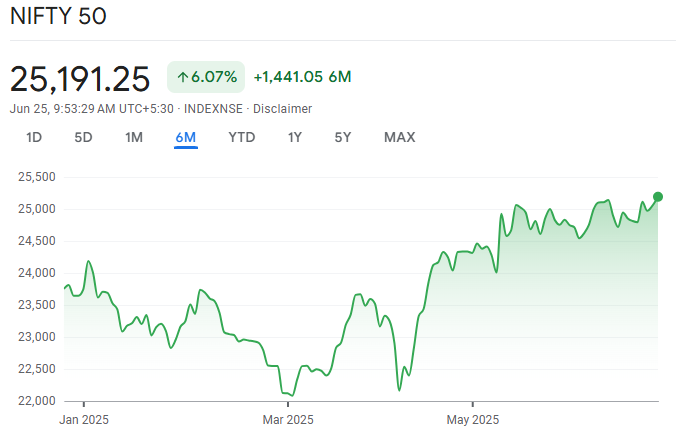676x430 pixels.
Task: Click the 25,500 y-axis label
Action: [36, 177]
